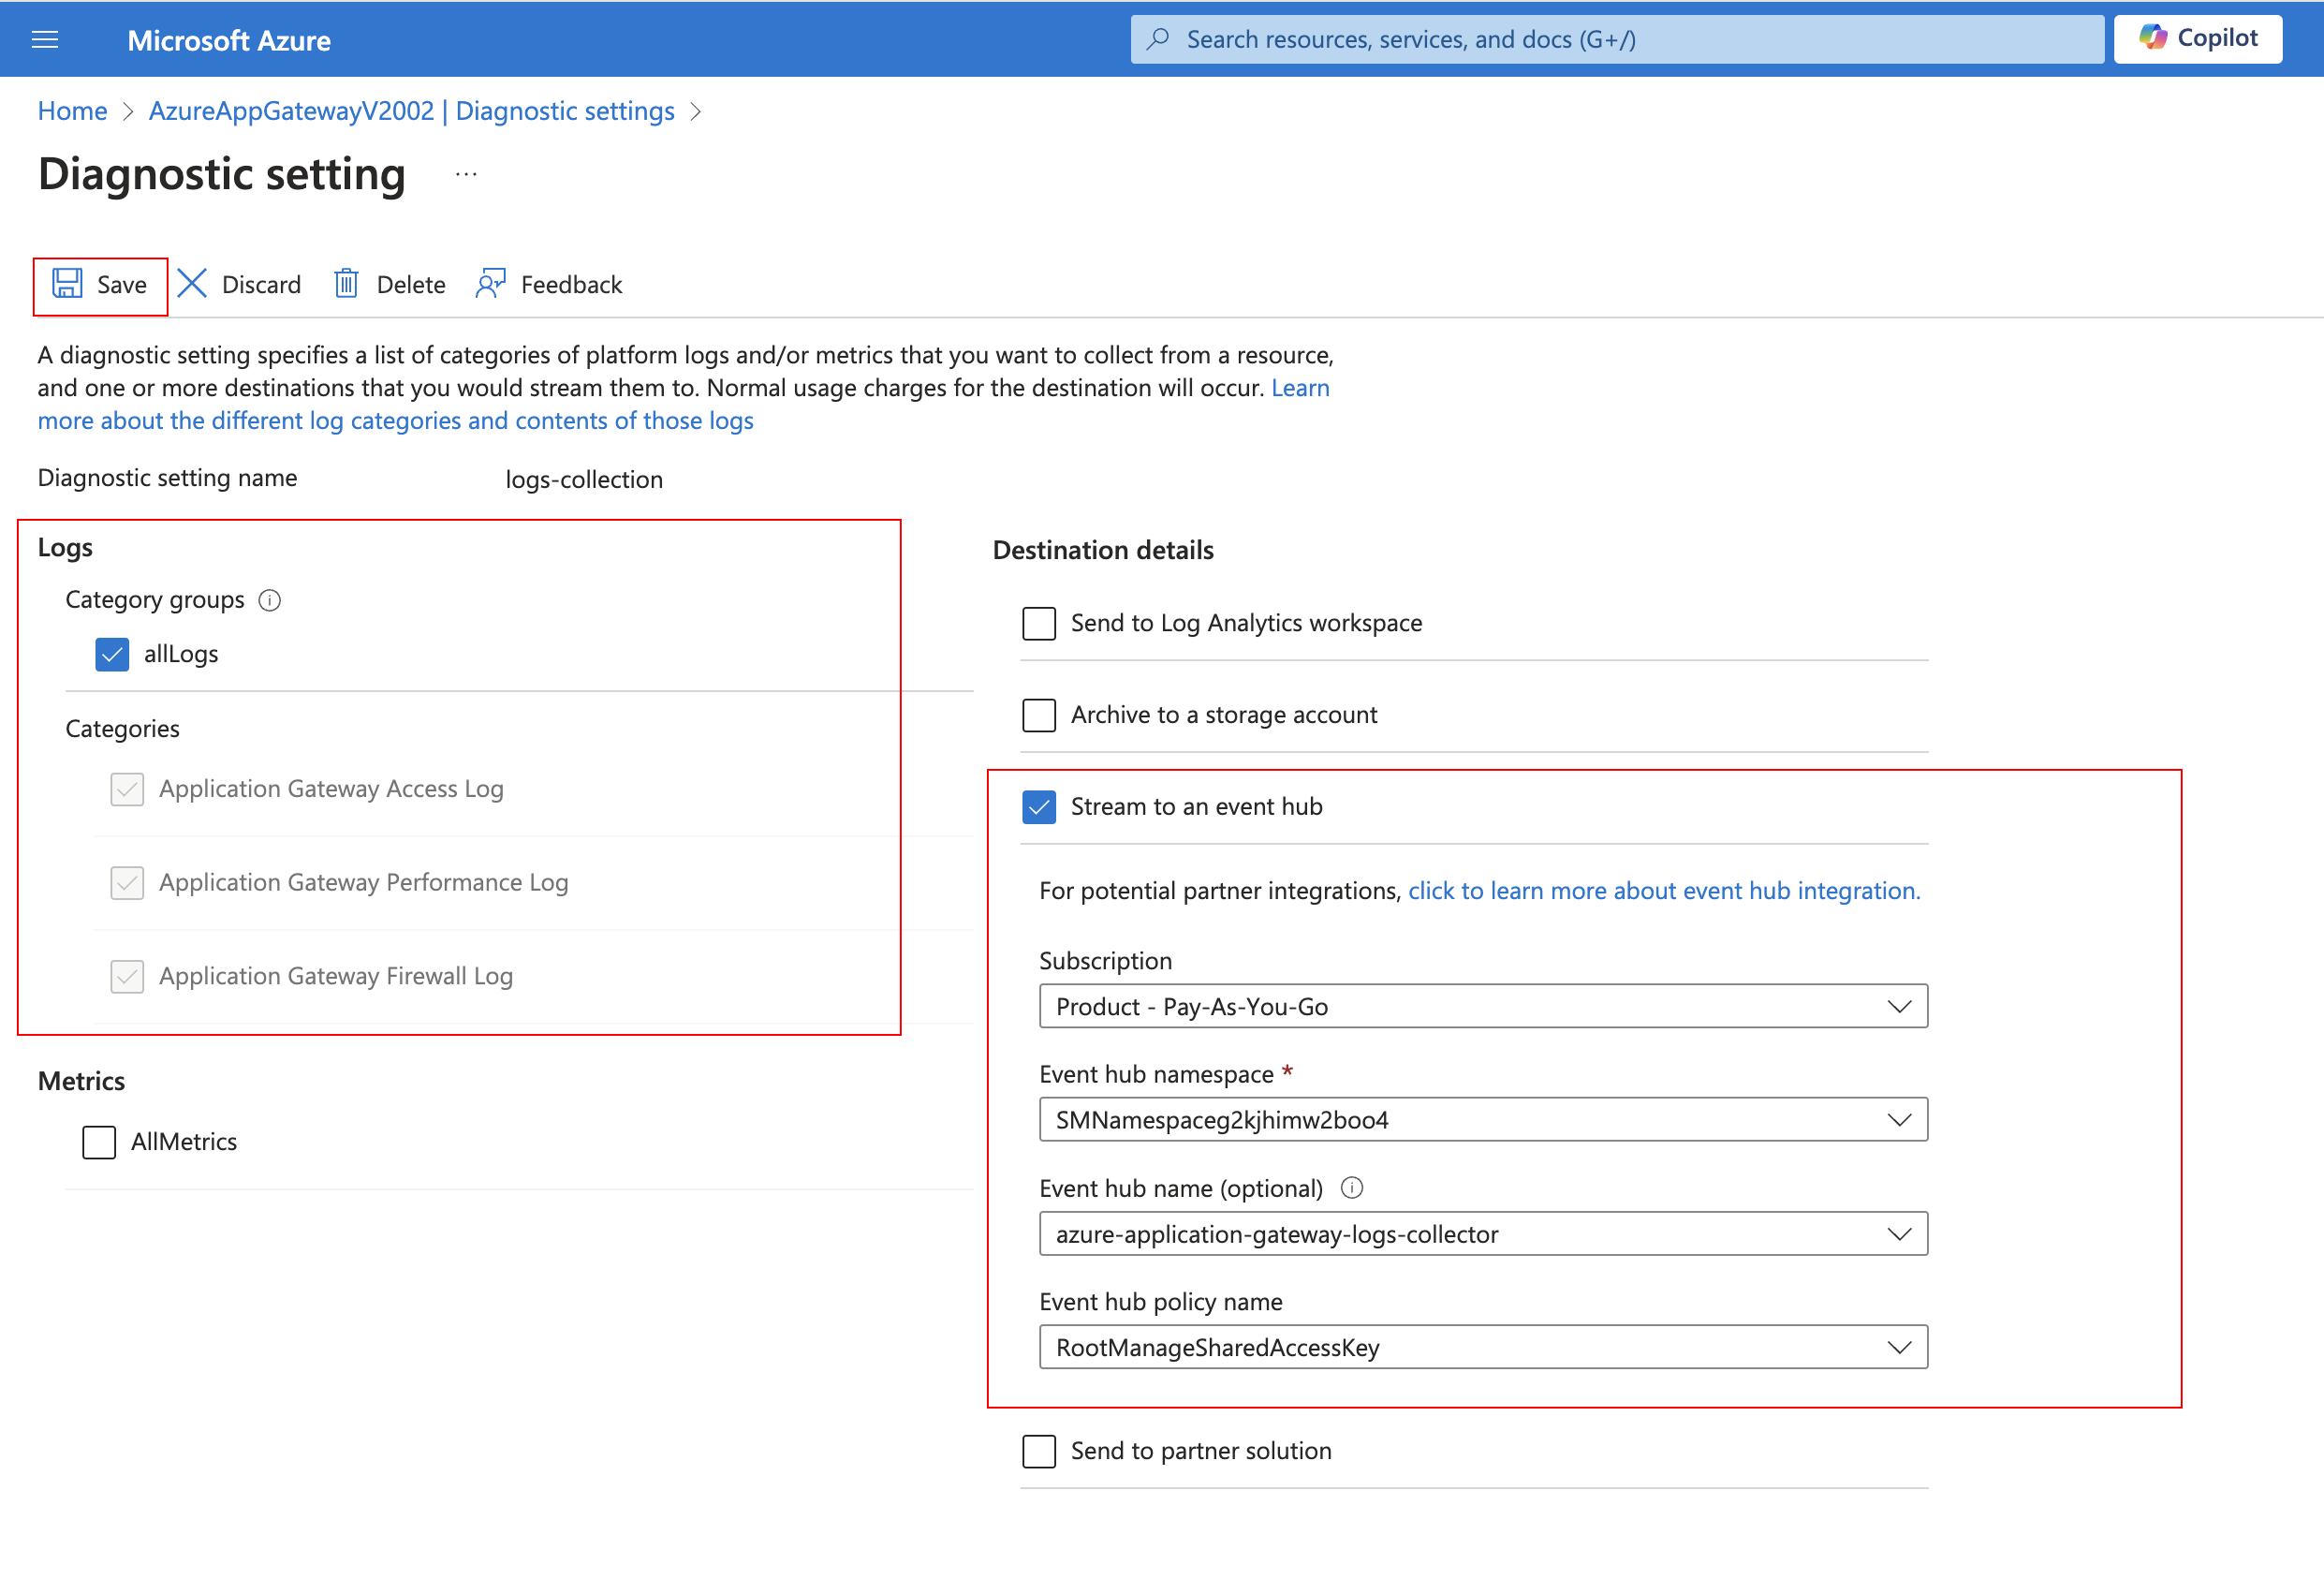The image size is (2324, 1579).
Task: Click the search magnifier in the search bar
Action: coord(1158,38)
